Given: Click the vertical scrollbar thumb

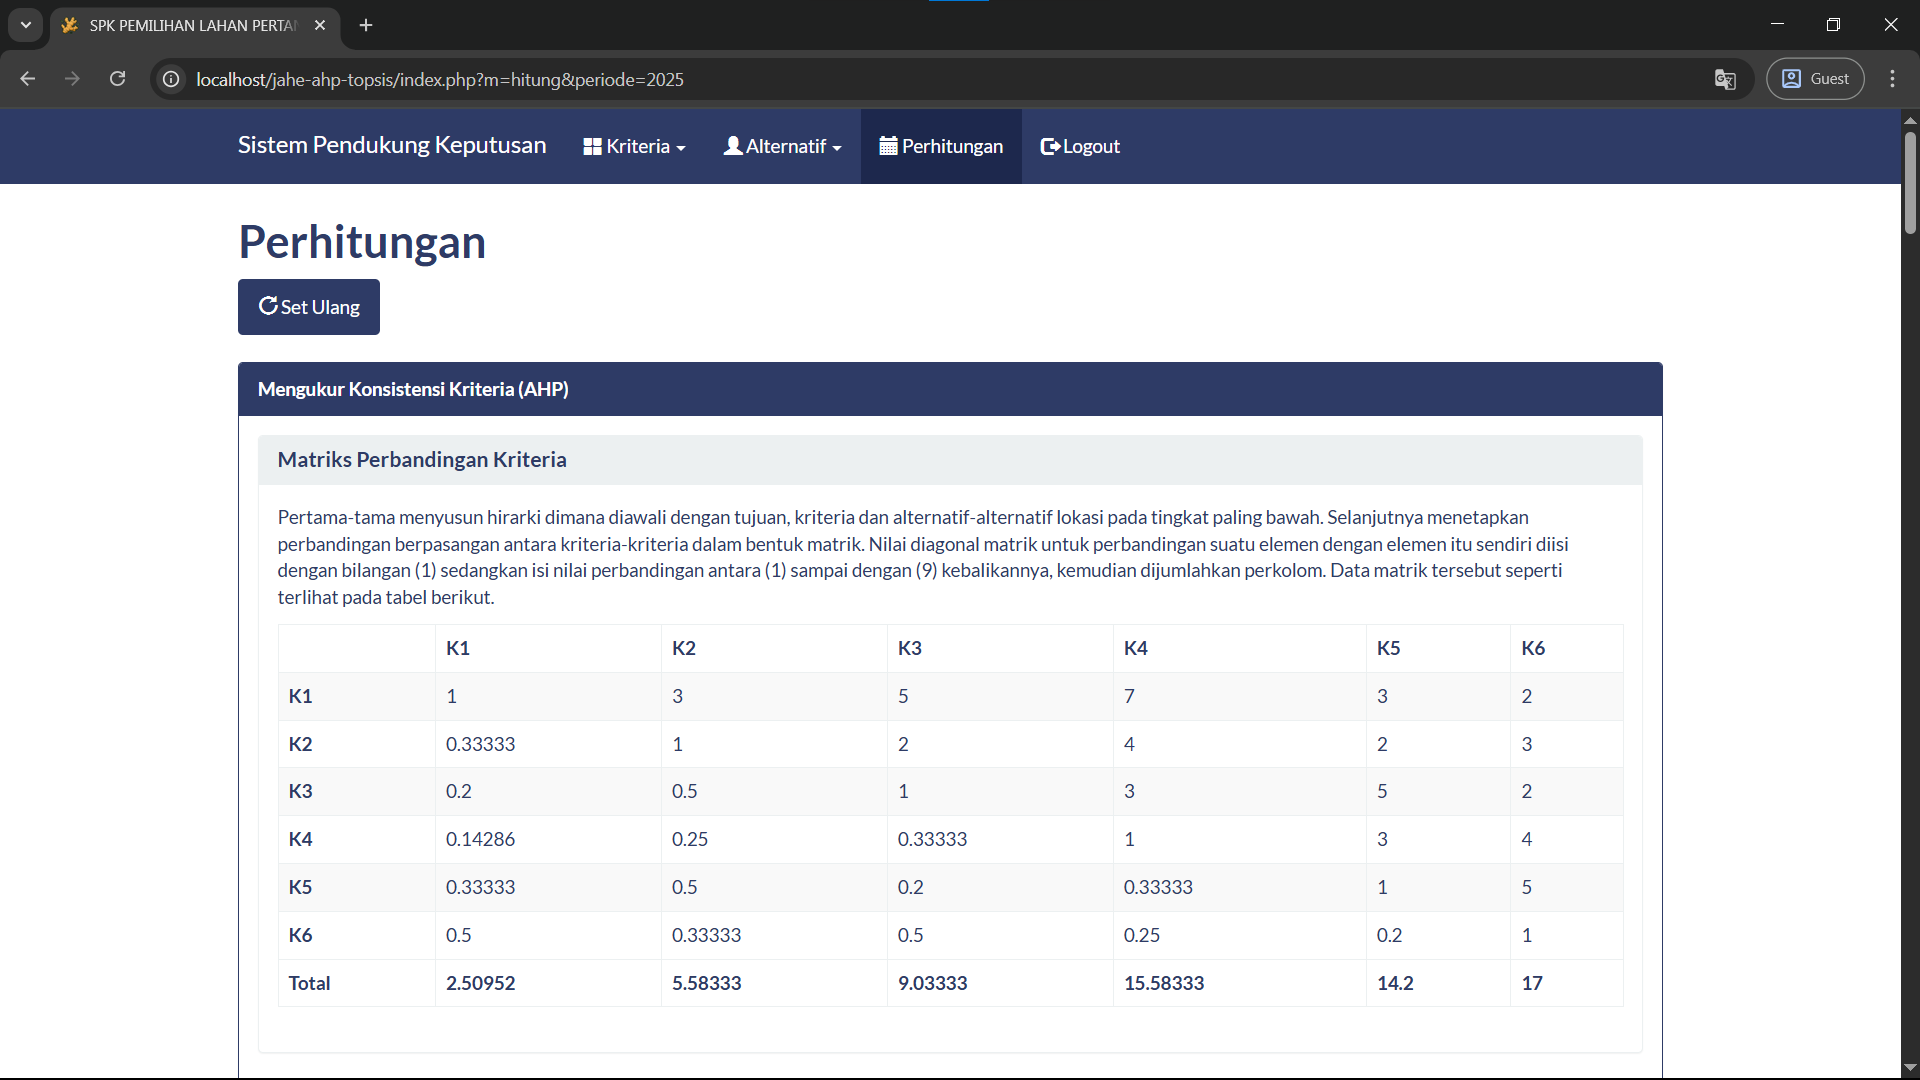Looking at the screenshot, I should click(1910, 183).
